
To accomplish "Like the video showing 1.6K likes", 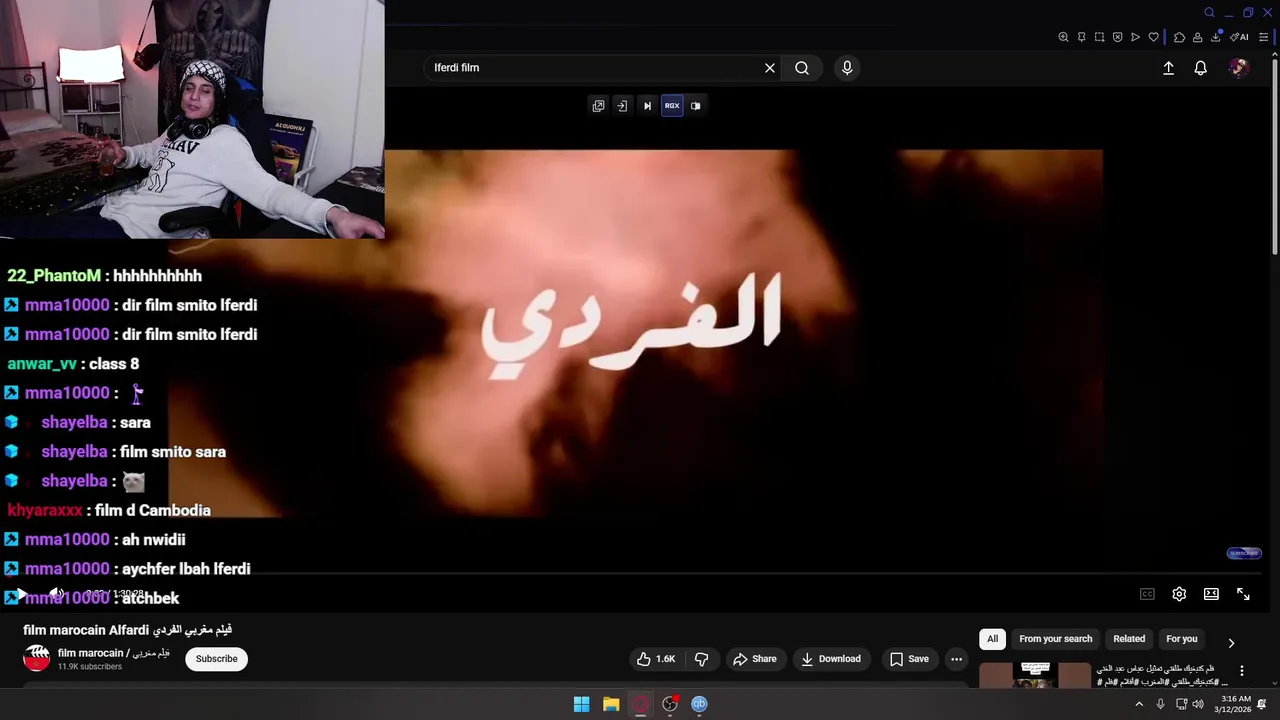I will pyautogui.click(x=656, y=659).
